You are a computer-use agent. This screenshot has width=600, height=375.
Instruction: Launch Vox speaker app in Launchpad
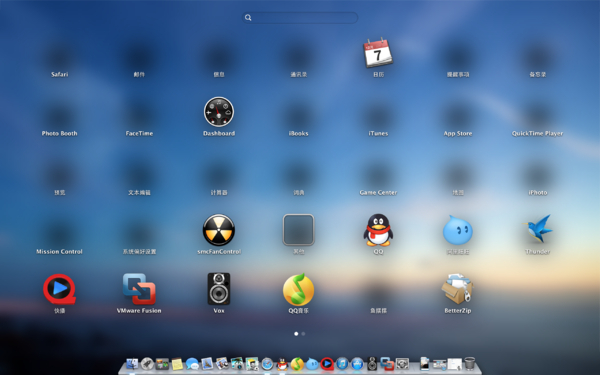click(x=219, y=289)
